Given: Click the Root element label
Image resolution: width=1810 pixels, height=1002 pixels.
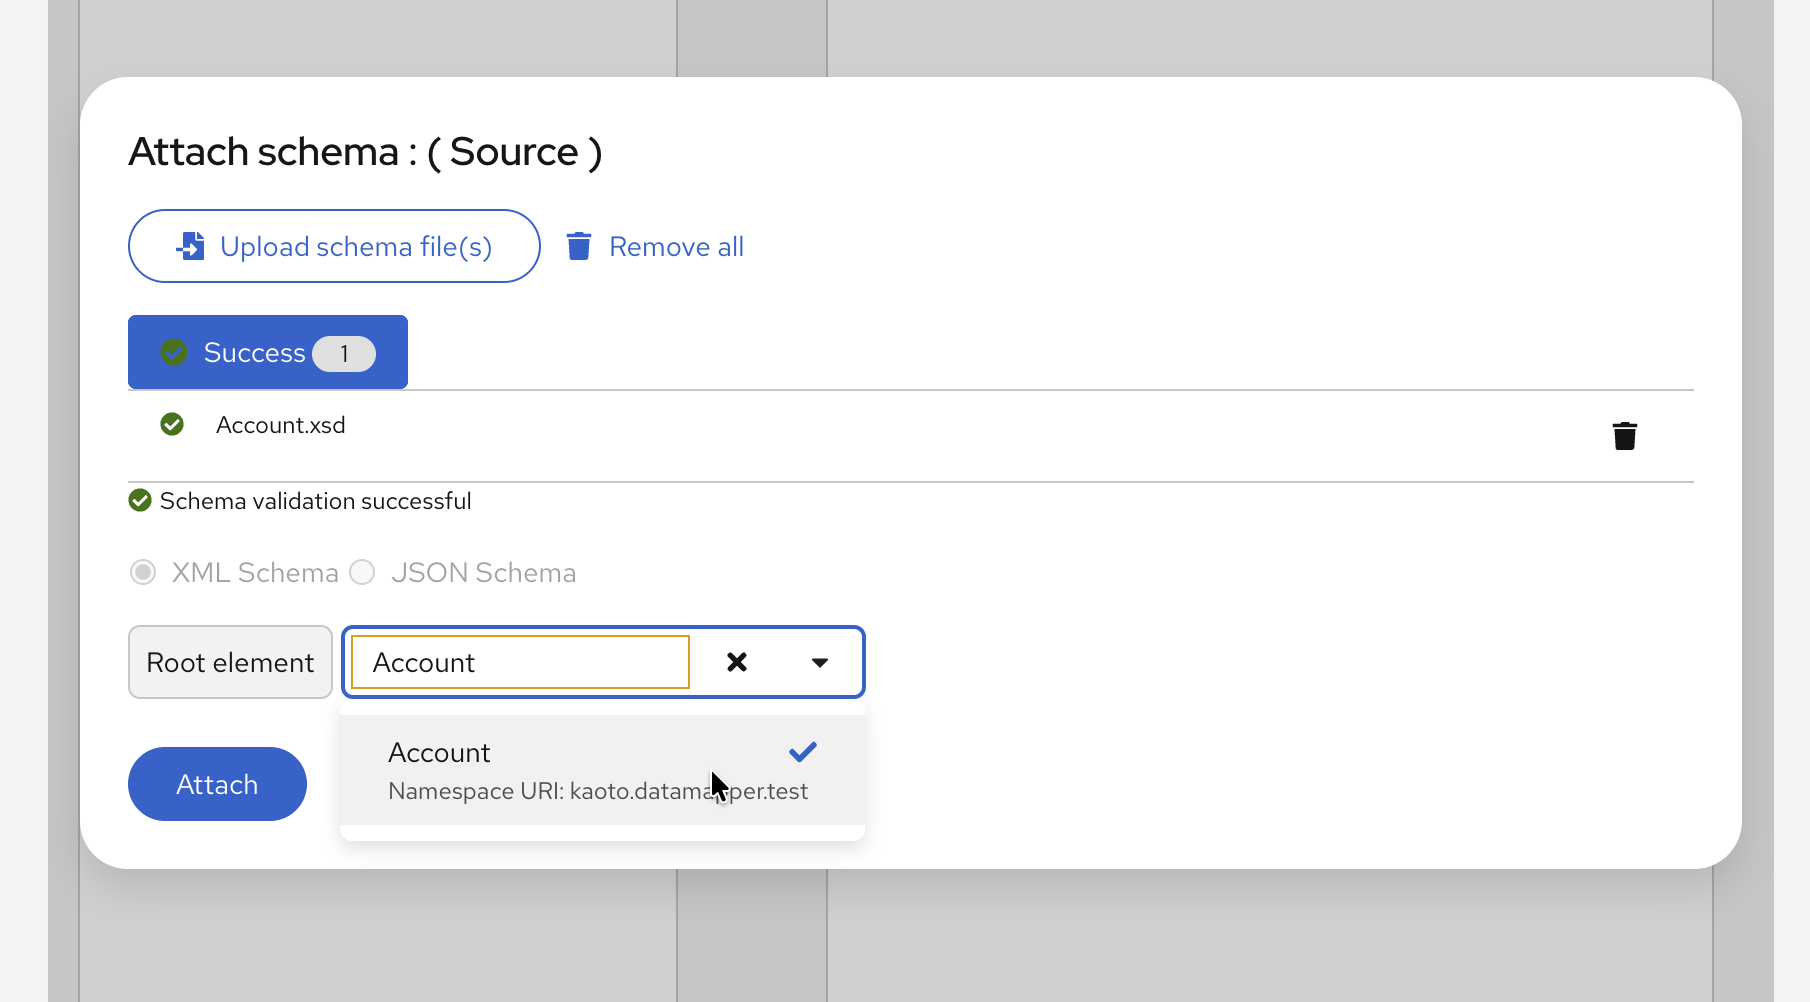Looking at the screenshot, I should tap(230, 662).
